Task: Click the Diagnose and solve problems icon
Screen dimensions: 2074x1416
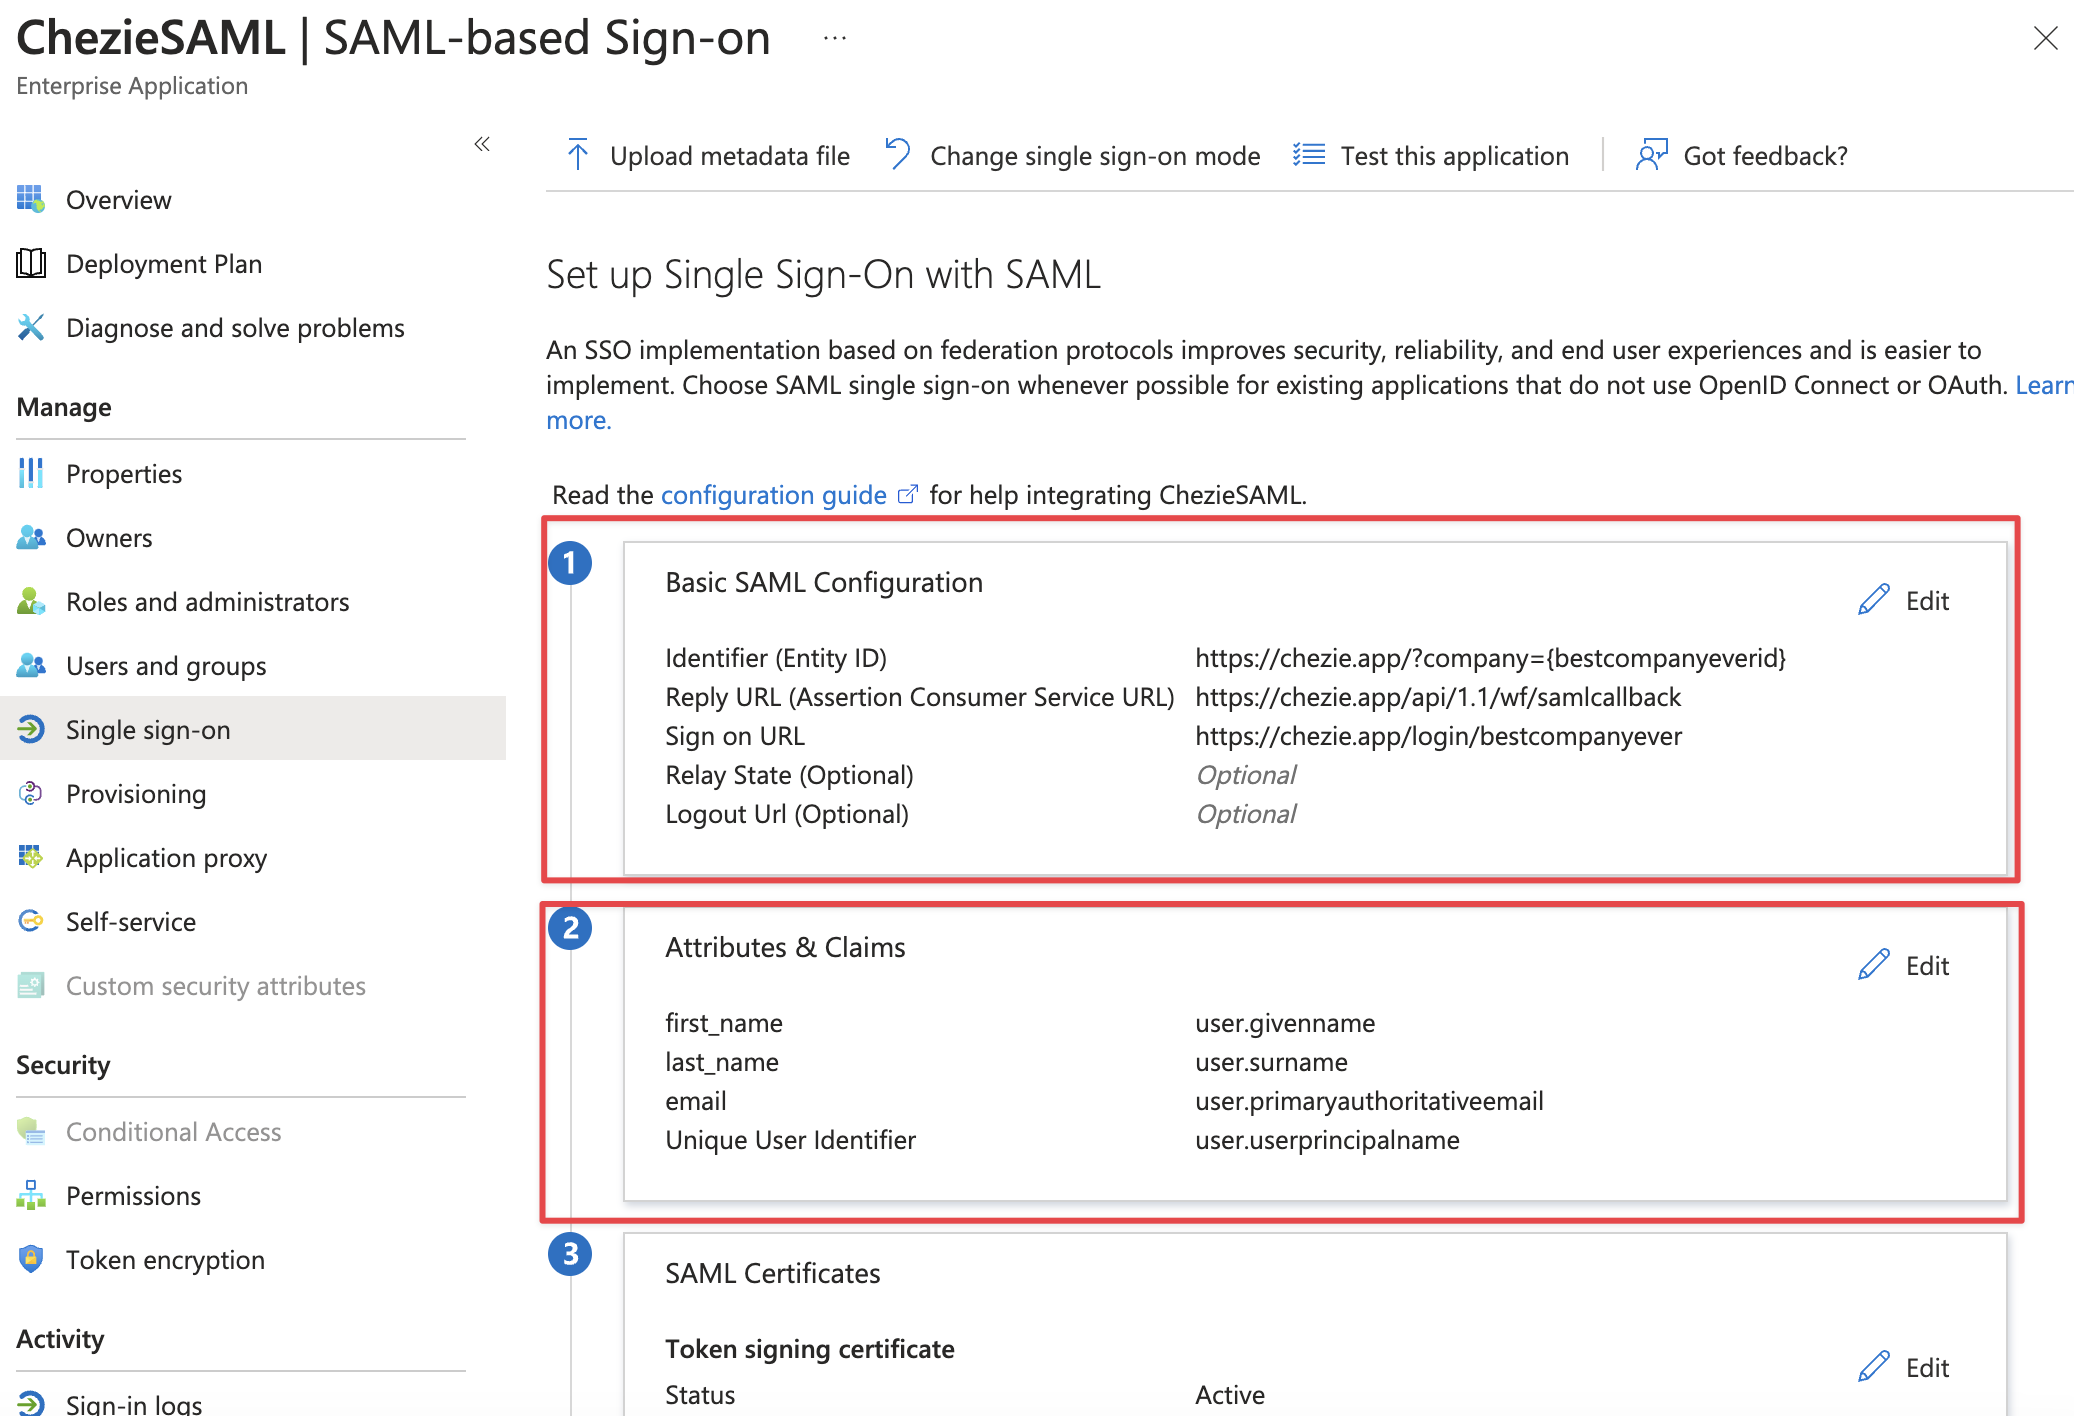Action: point(31,328)
